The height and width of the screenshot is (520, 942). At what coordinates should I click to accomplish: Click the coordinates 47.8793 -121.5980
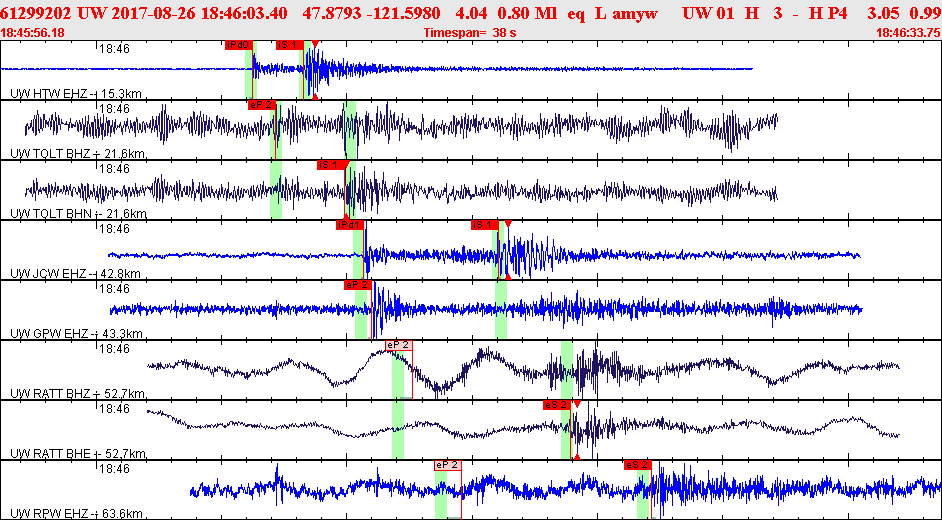coord(371,13)
